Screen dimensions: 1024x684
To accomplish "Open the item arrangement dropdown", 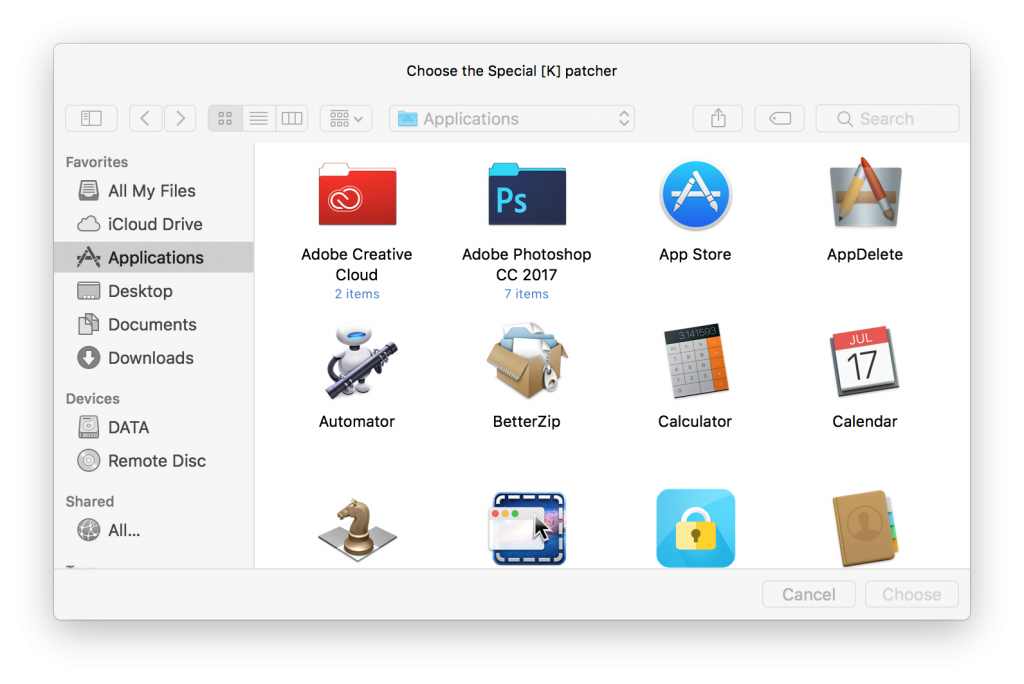I will click(x=346, y=118).
